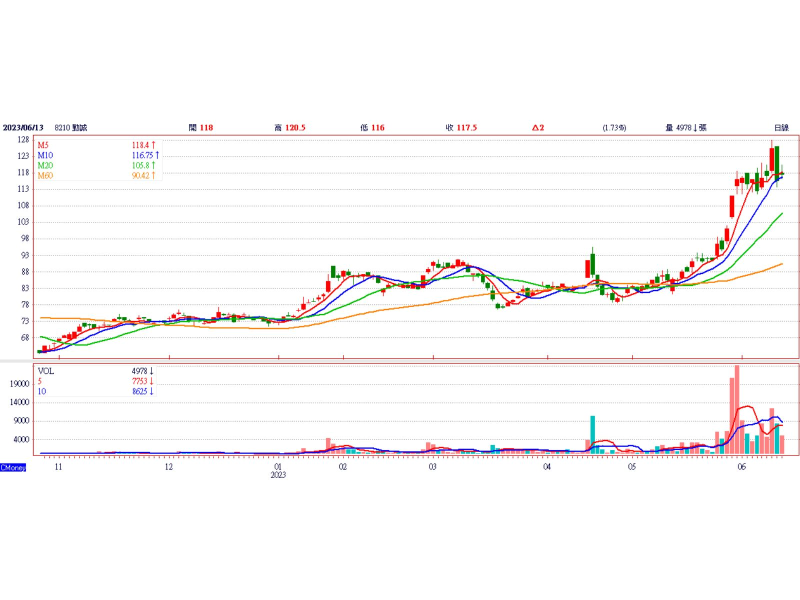800x600 pixels.
Task: Click the low price value 116
Action: (x=377, y=128)
